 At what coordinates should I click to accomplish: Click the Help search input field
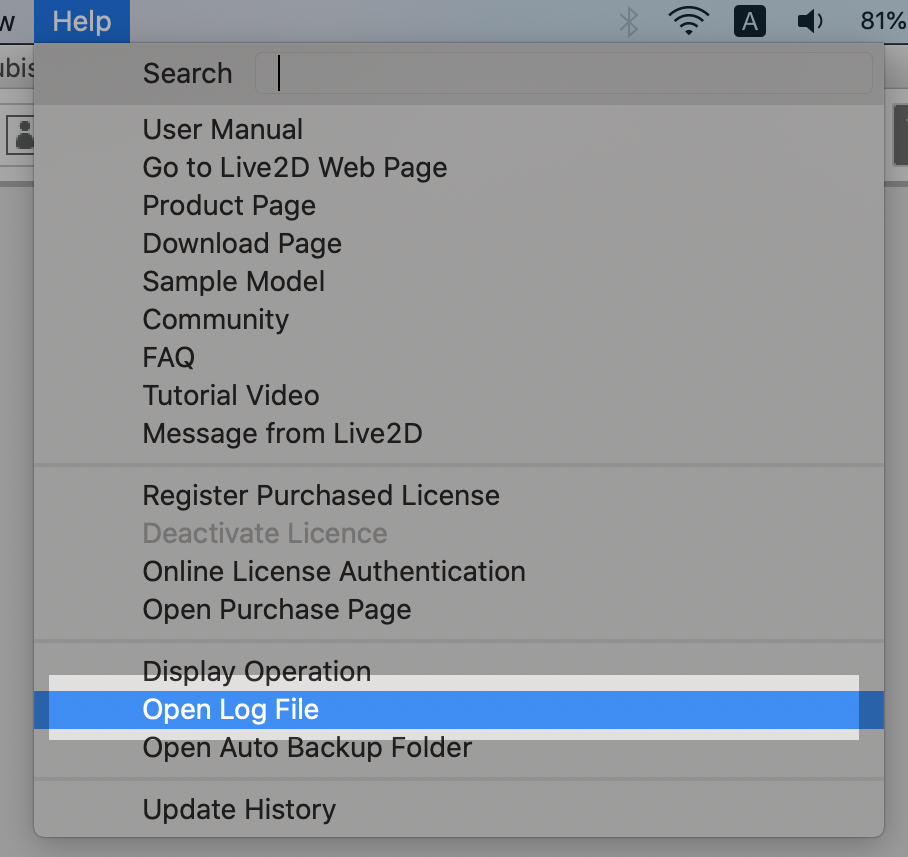(563, 73)
